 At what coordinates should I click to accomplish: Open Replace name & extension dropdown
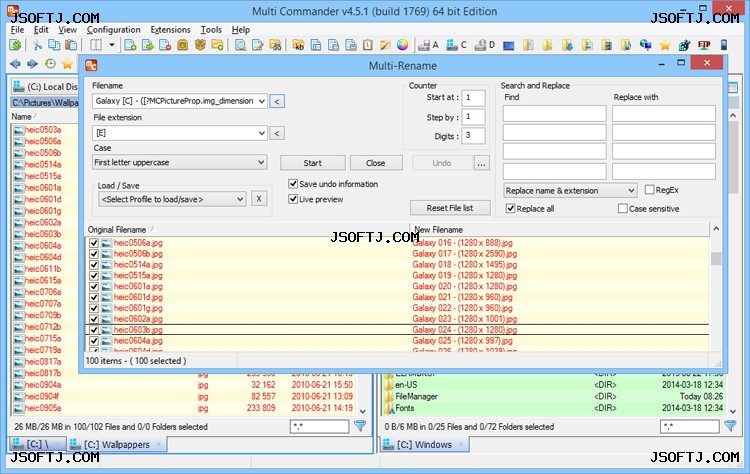coord(631,190)
